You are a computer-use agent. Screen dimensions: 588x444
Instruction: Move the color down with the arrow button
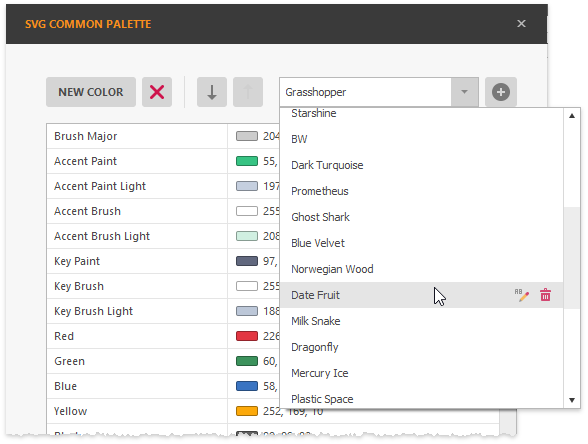point(212,92)
